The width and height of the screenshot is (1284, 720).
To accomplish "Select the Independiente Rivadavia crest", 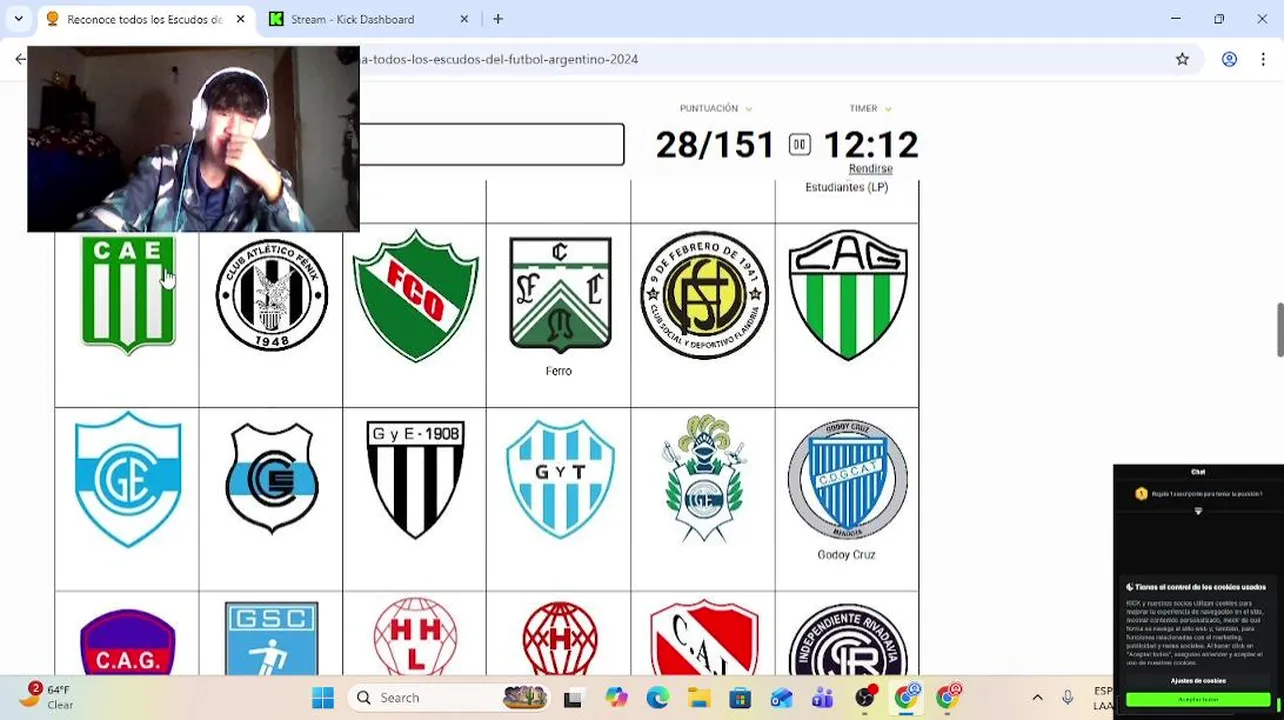I will point(847,640).
